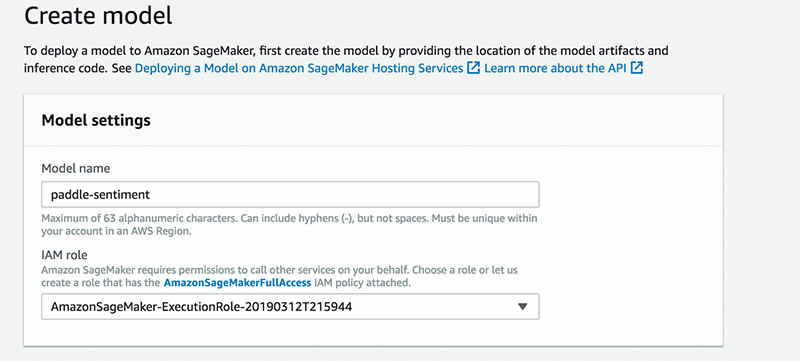Click empty area right of the Model name field
This screenshot has height=361, width=800.
[630, 194]
